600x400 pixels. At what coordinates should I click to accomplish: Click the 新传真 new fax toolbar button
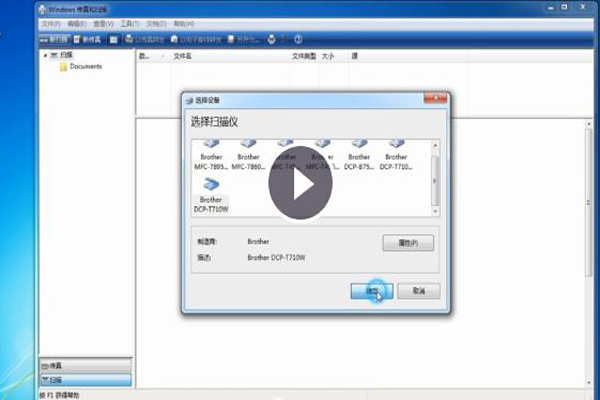click(x=88, y=39)
